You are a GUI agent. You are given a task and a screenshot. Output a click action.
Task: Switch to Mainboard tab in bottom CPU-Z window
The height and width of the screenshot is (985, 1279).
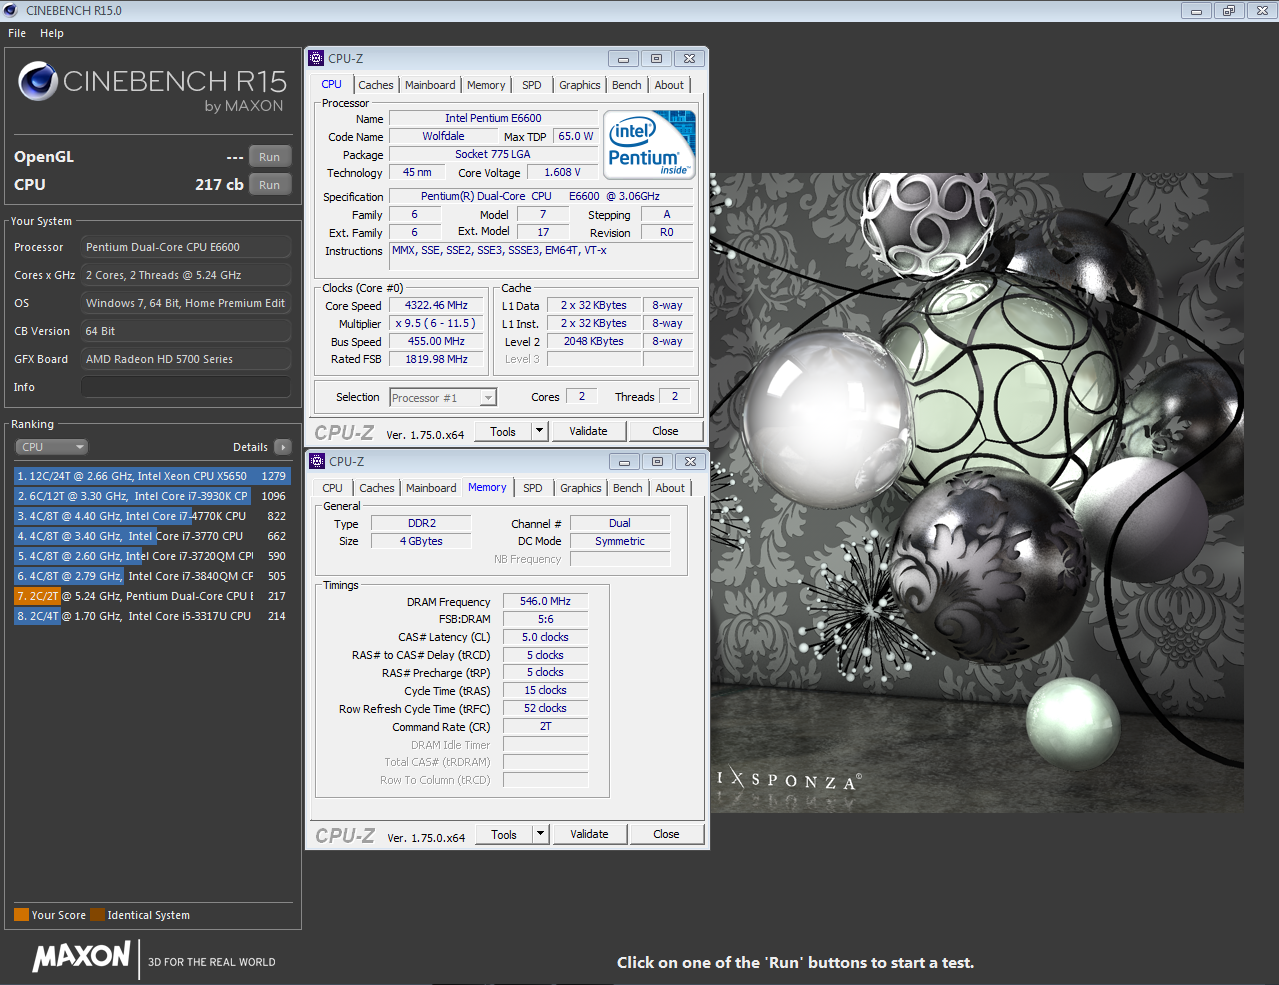click(431, 488)
